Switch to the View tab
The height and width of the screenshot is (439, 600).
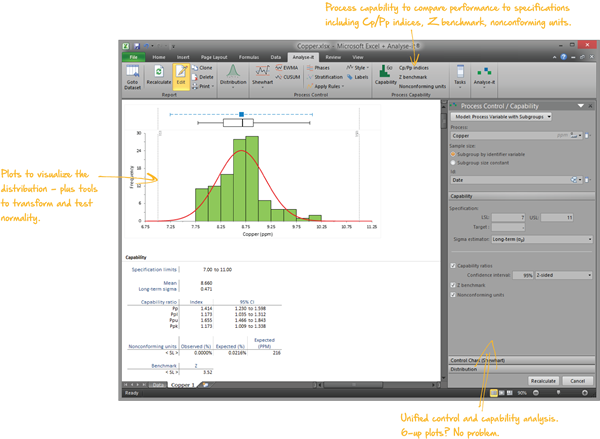coord(358,57)
